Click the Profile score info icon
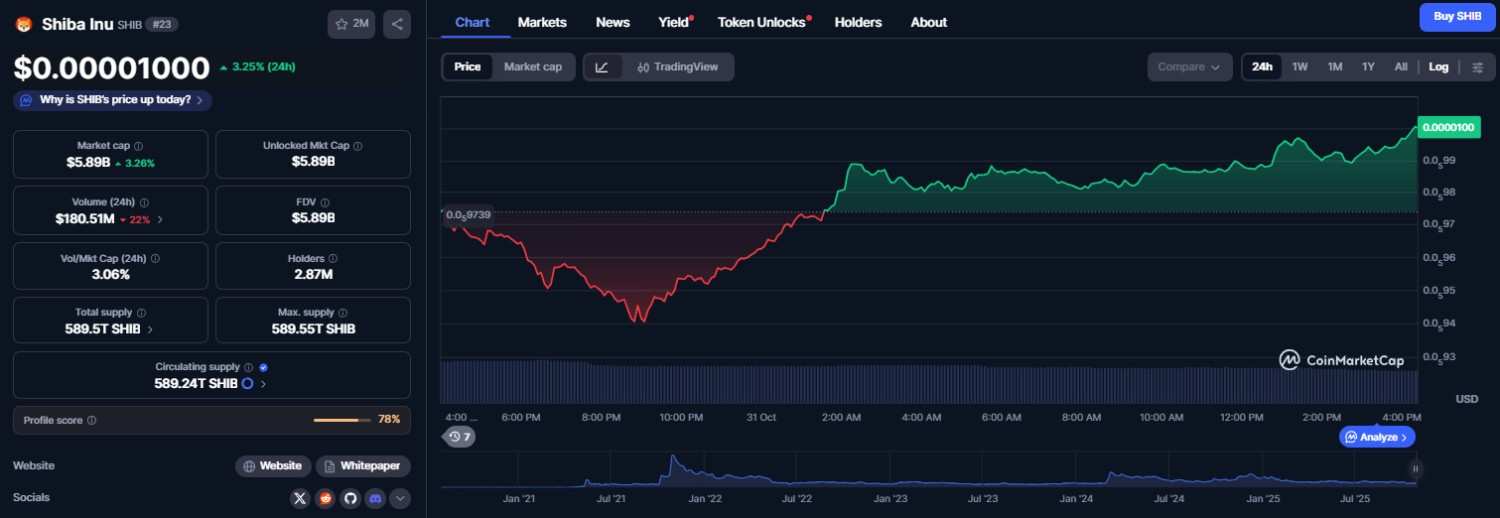1500x518 pixels. pos(92,421)
